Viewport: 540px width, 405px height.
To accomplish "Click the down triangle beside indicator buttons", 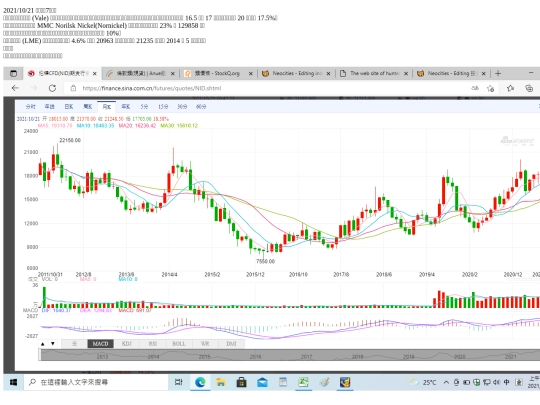I will [x=53, y=344].
